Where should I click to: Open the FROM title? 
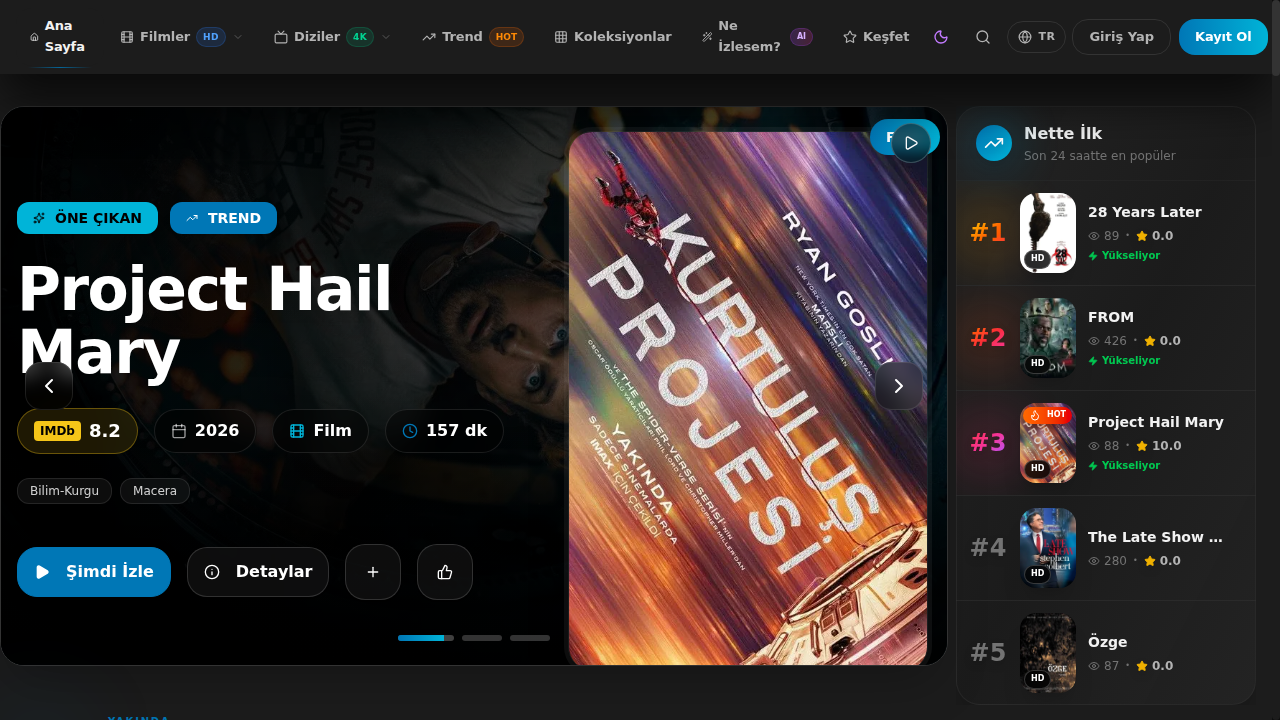pyautogui.click(x=1111, y=317)
